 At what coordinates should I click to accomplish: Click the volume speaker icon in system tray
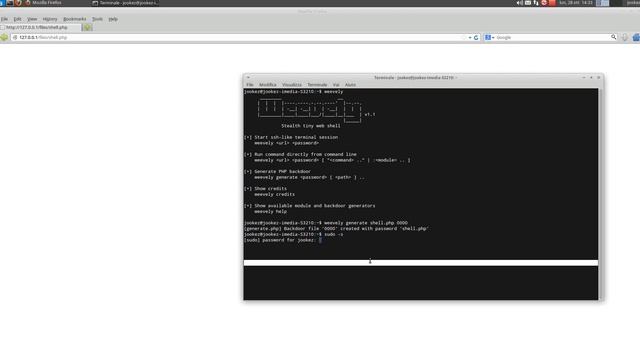pos(520,3)
